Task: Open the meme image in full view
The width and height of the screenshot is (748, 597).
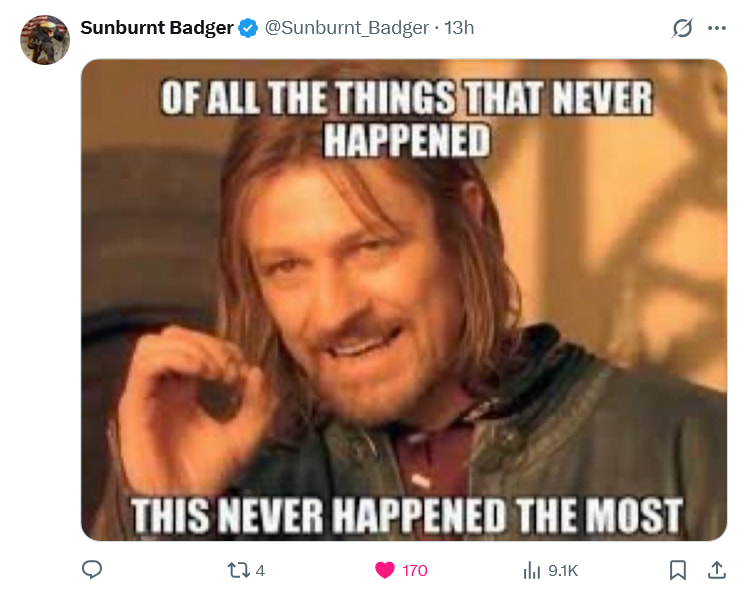Action: (404, 300)
